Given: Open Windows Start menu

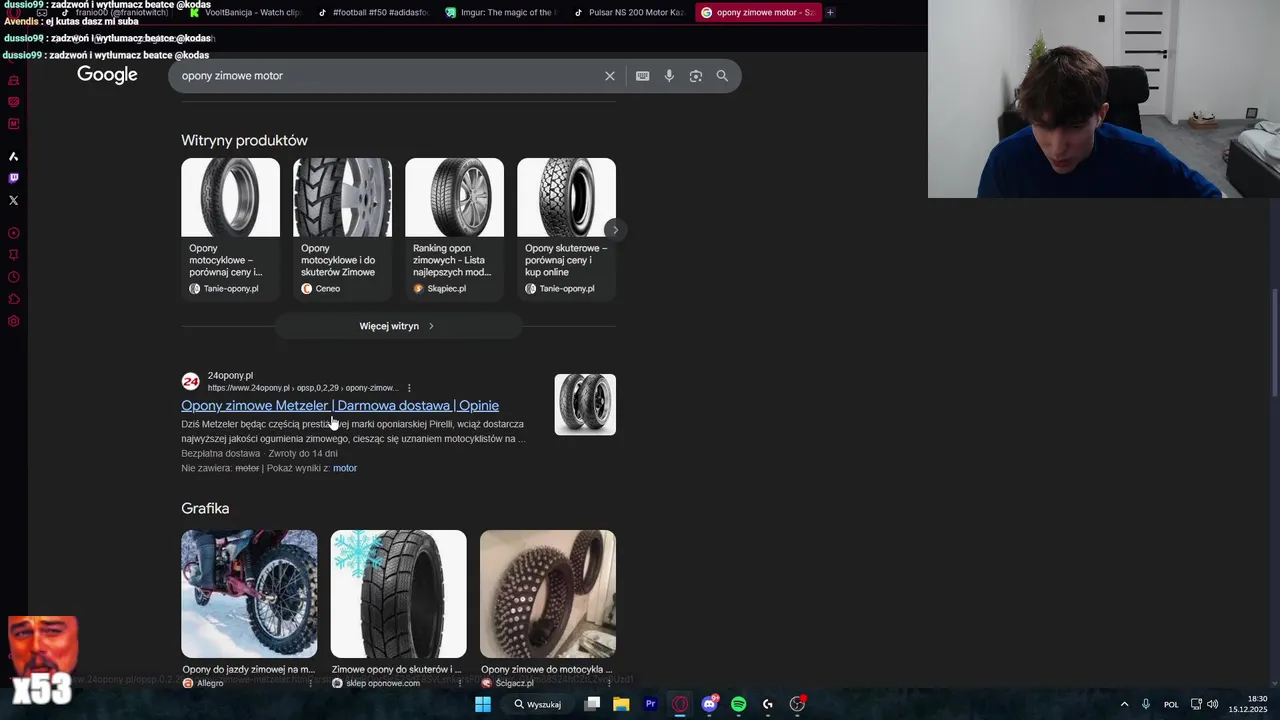Looking at the screenshot, I should [483, 704].
